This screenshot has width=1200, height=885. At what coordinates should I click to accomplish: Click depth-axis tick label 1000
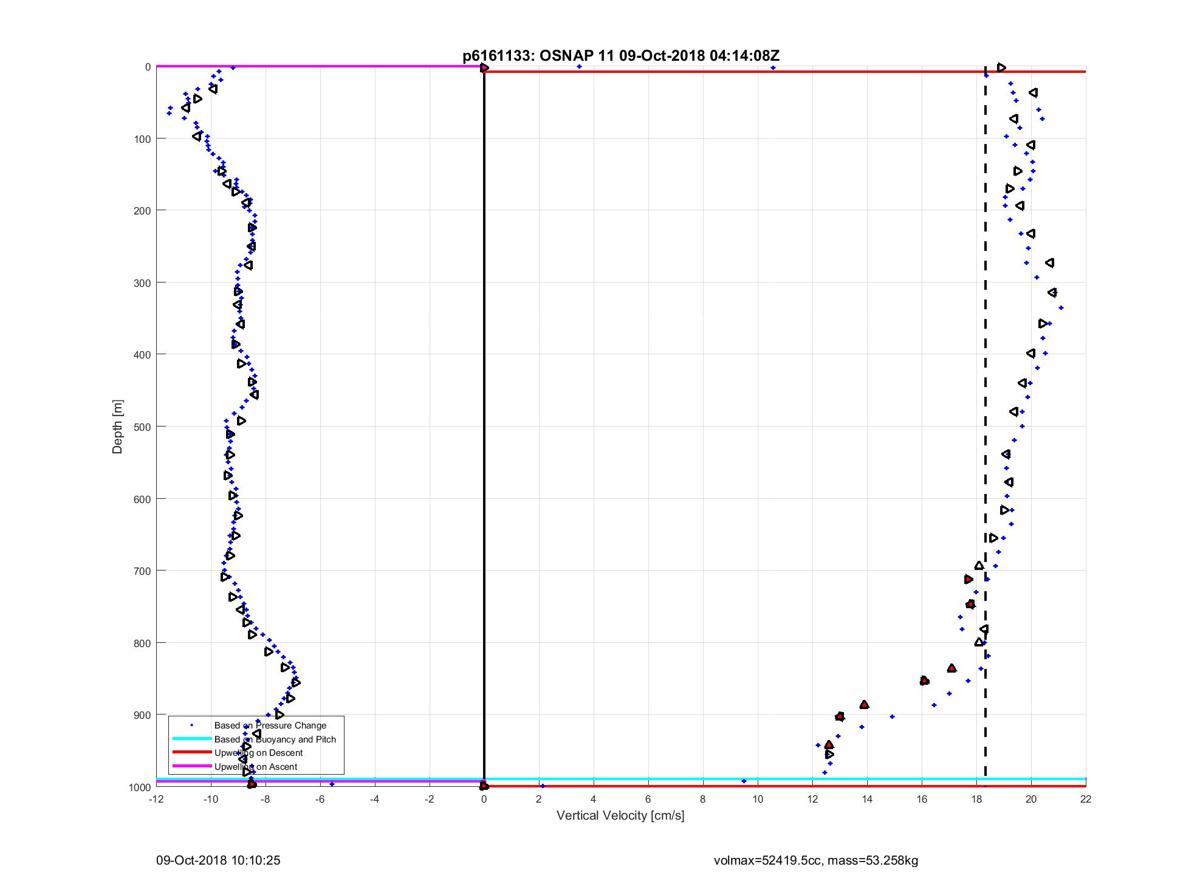pyautogui.click(x=138, y=787)
